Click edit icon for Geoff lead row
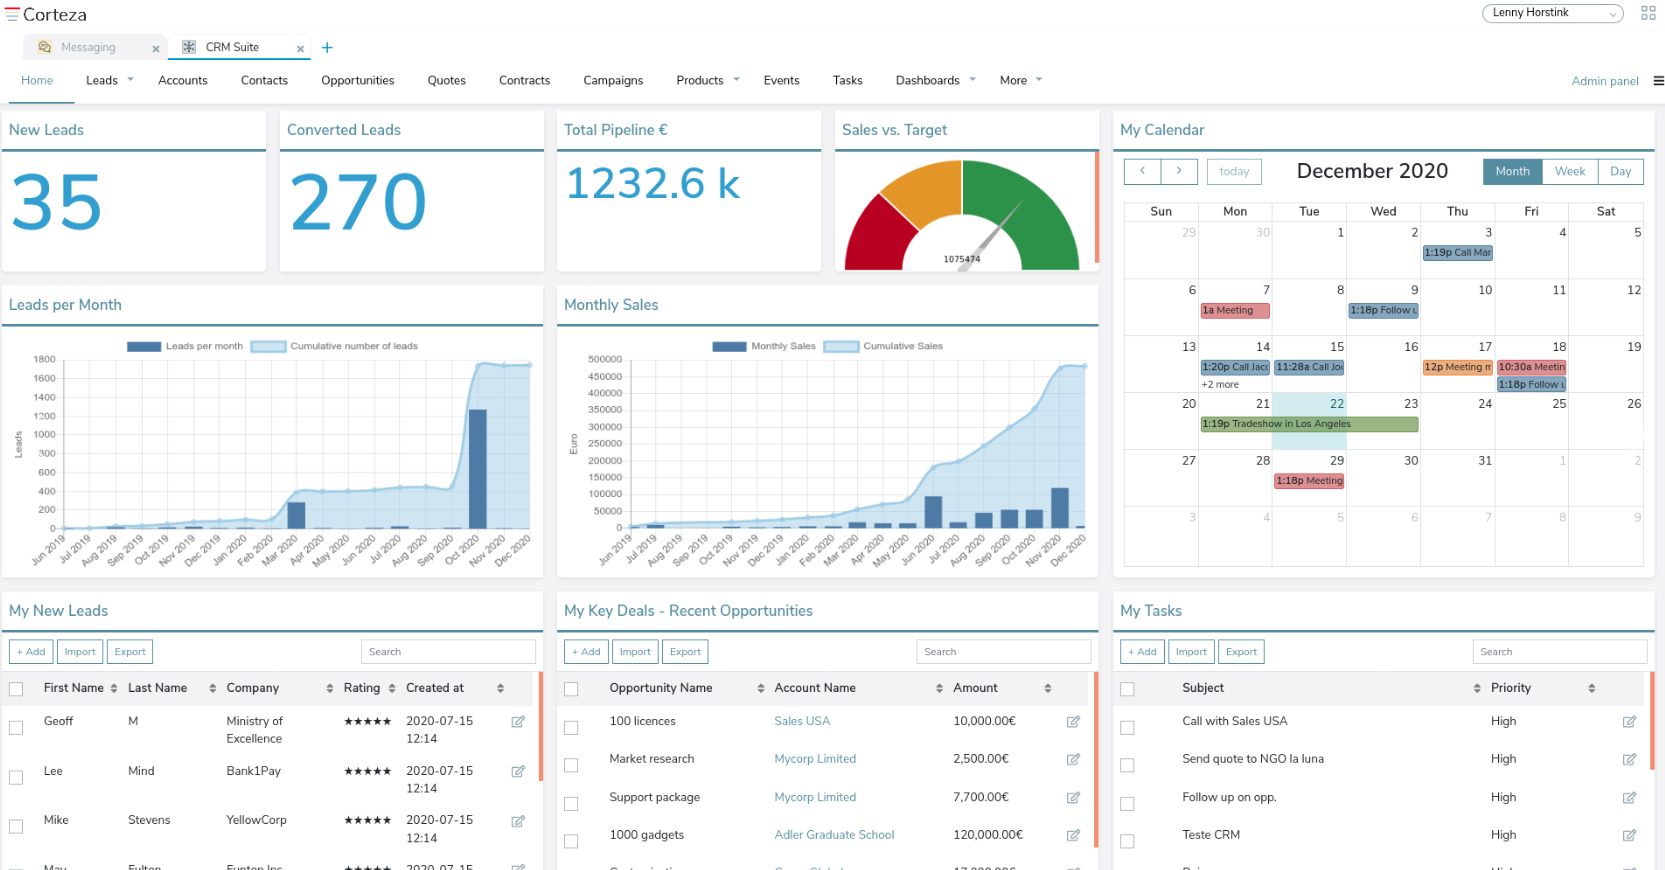Image resolution: width=1665 pixels, height=870 pixels. coord(518,722)
